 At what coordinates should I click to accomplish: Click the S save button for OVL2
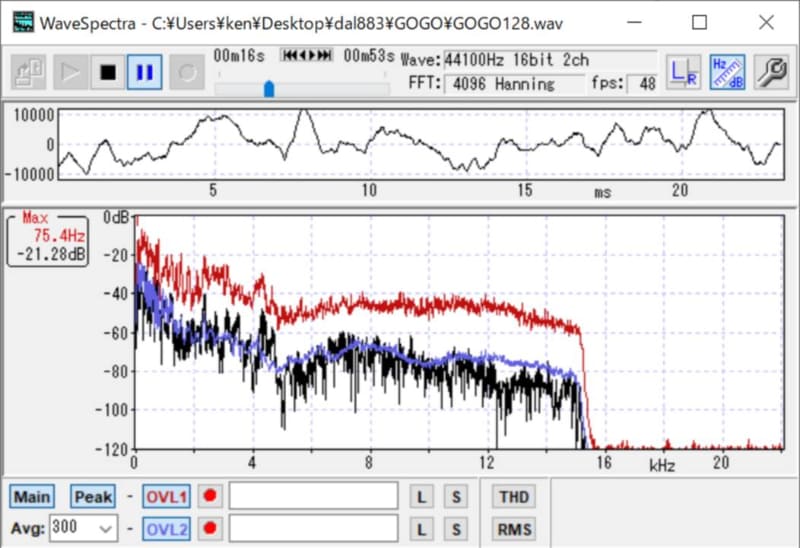pos(456,529)
